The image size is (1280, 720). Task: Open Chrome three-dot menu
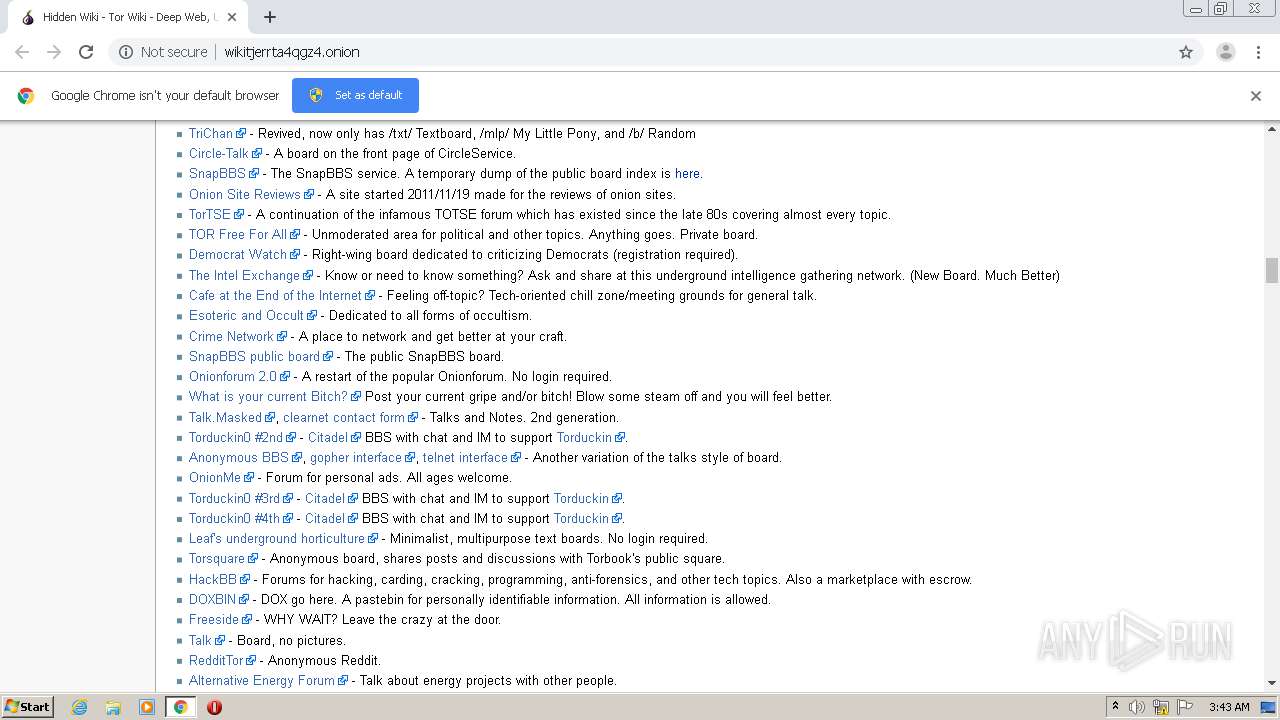[x=1258, y=52]
